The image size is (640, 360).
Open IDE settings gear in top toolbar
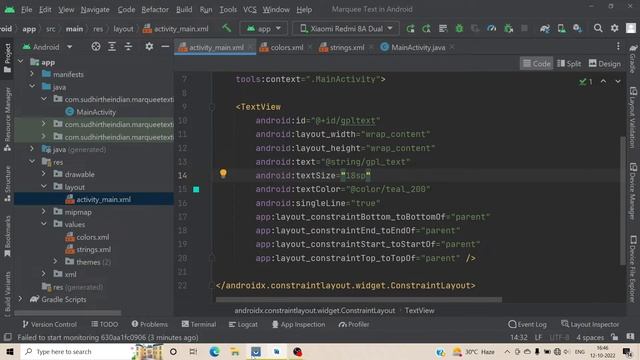[614, 28]
